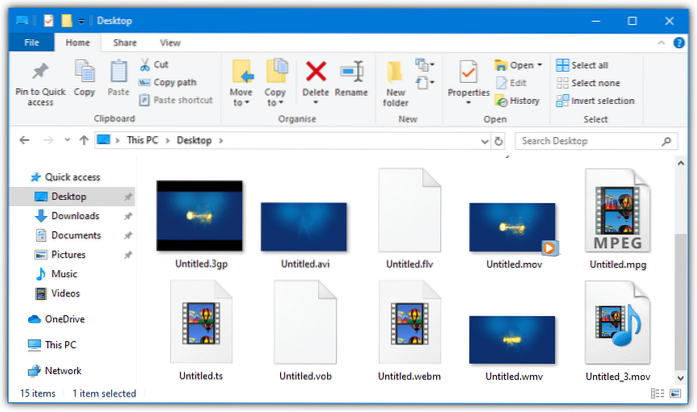
Task: Open Documents in navigation pane
Action: point(76,236)
